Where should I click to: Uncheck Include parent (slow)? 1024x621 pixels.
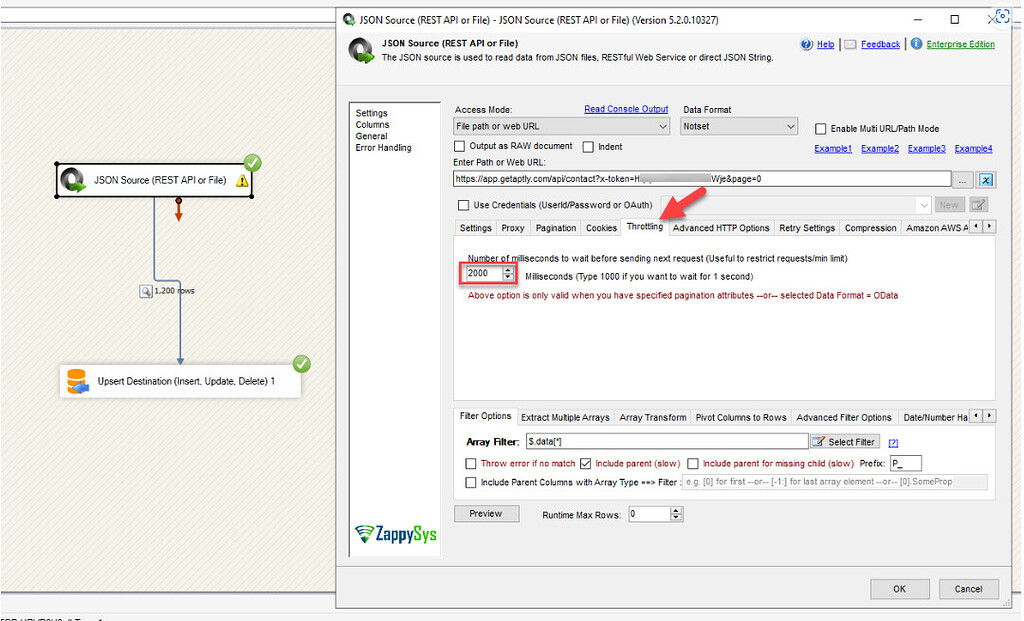pos(586,463)
